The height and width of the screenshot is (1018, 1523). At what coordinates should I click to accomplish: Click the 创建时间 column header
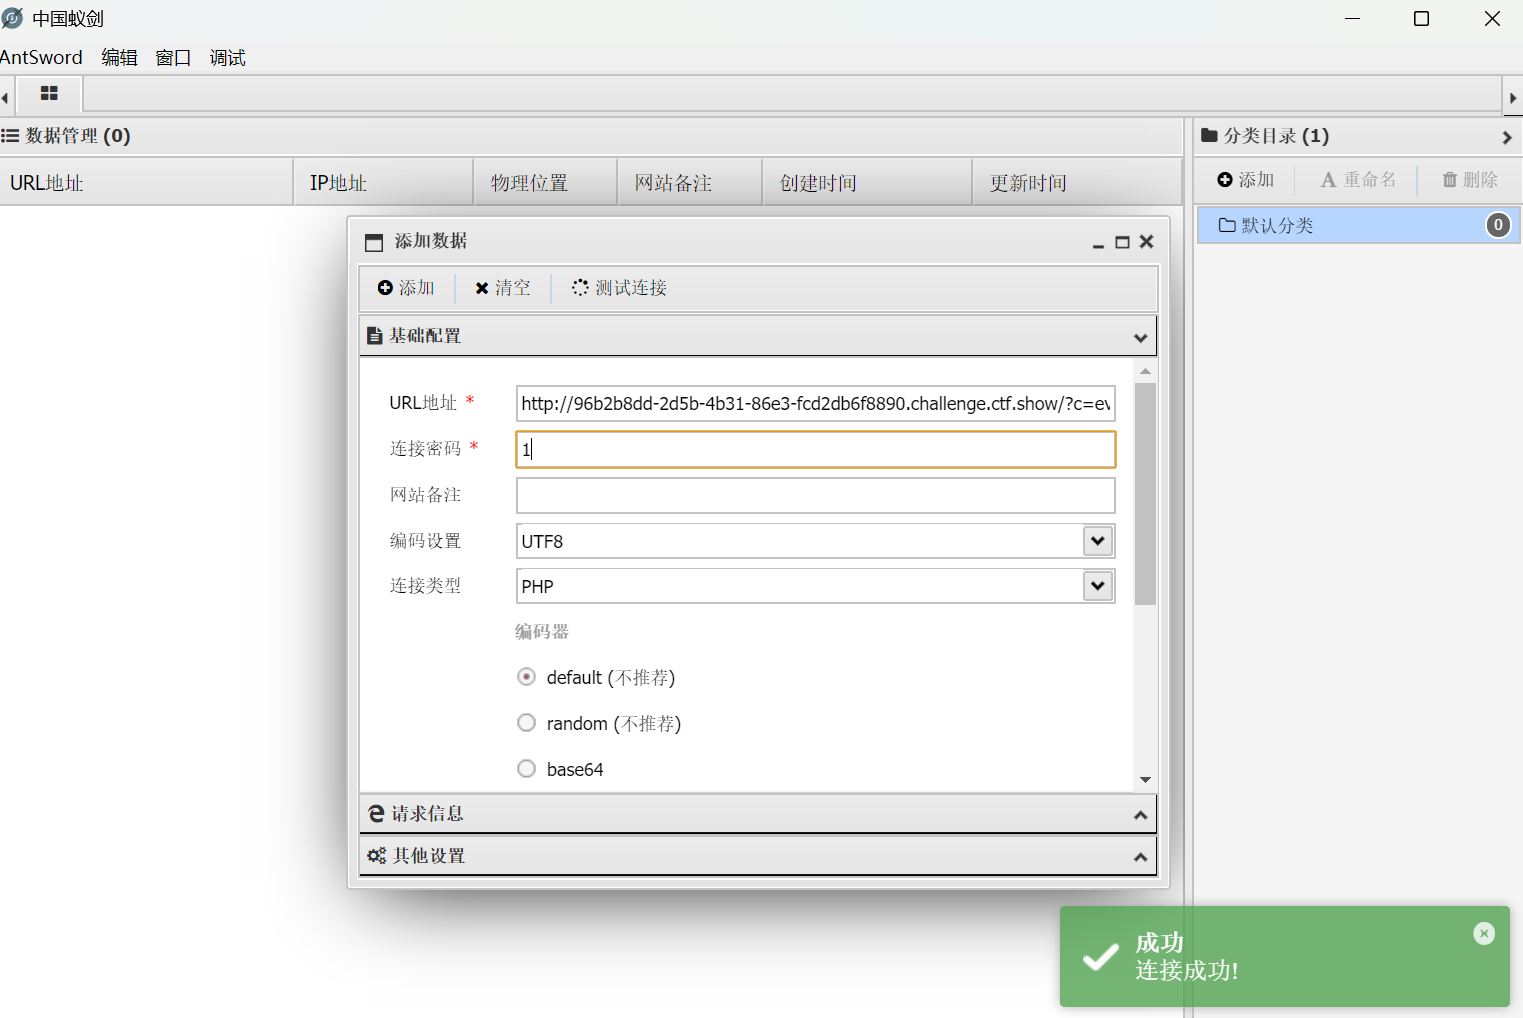868,183
